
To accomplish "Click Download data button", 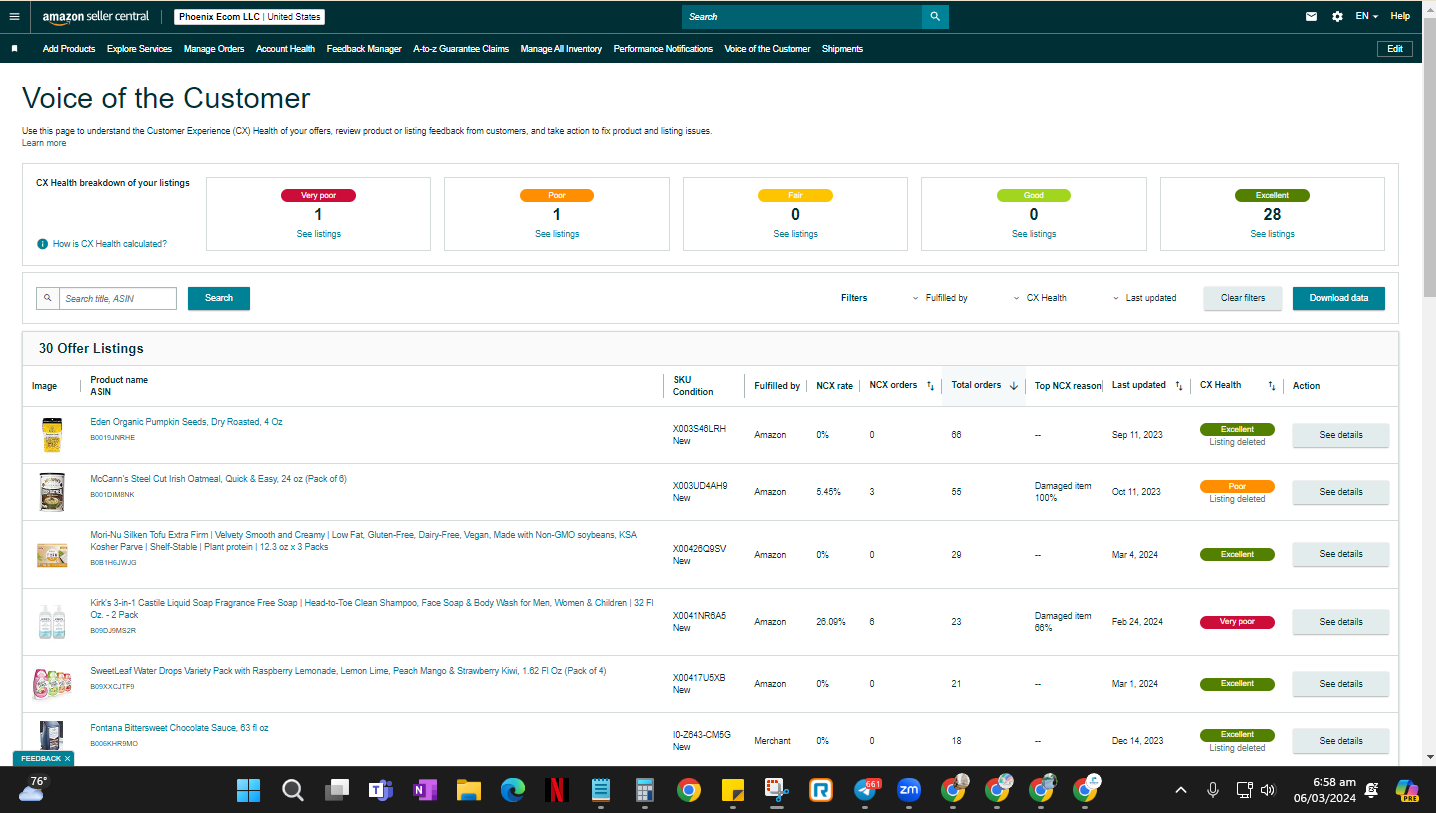I will (1339, 298).
